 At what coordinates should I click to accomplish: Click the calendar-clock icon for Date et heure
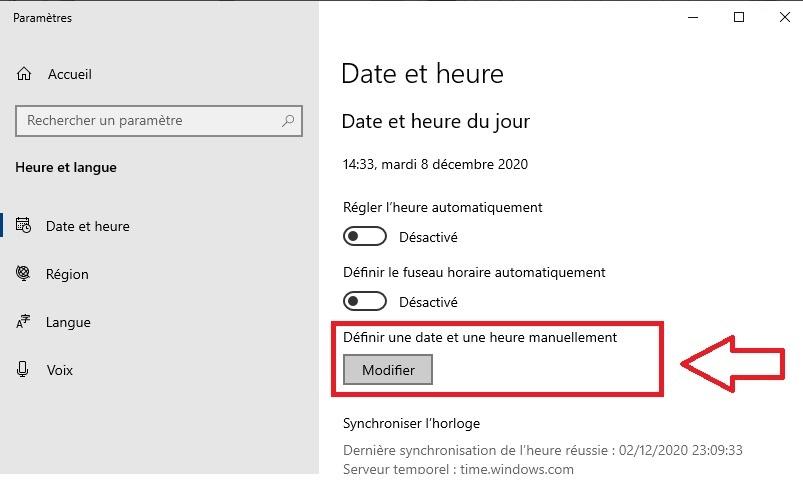click(x=23, y=225)
